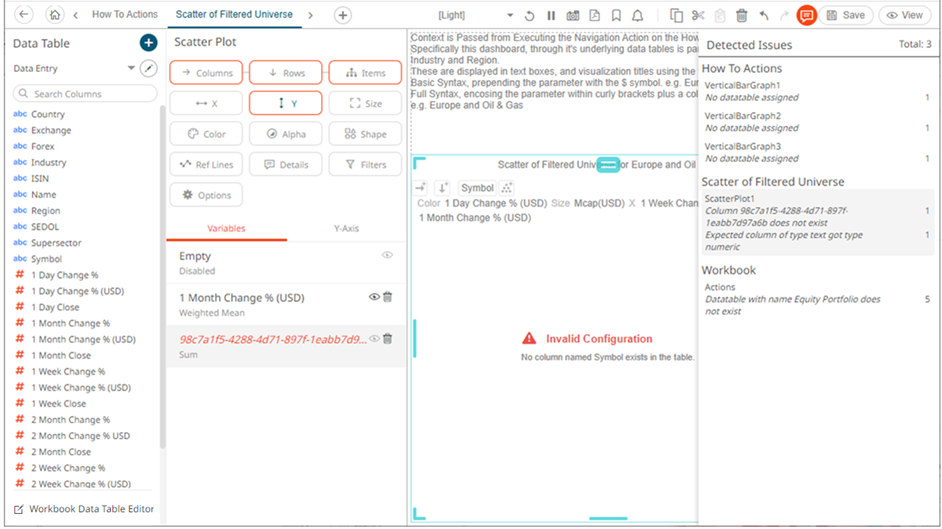
Task: Toggle eye icon for 1 Month Change % (USD)
Action: pos(374,297)
